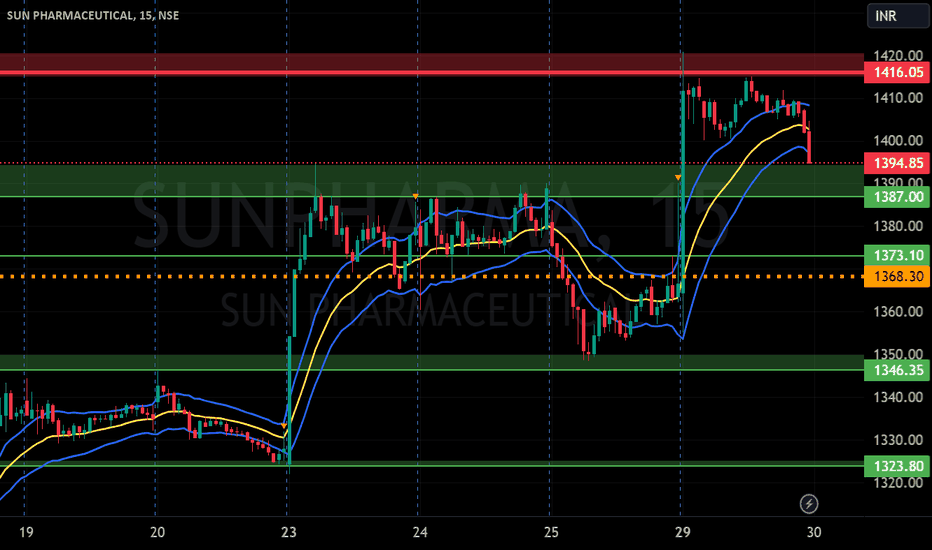Viewport: 932px width, 550px height.
Task: Click date 29 on time axis
Action: (682, 532)
